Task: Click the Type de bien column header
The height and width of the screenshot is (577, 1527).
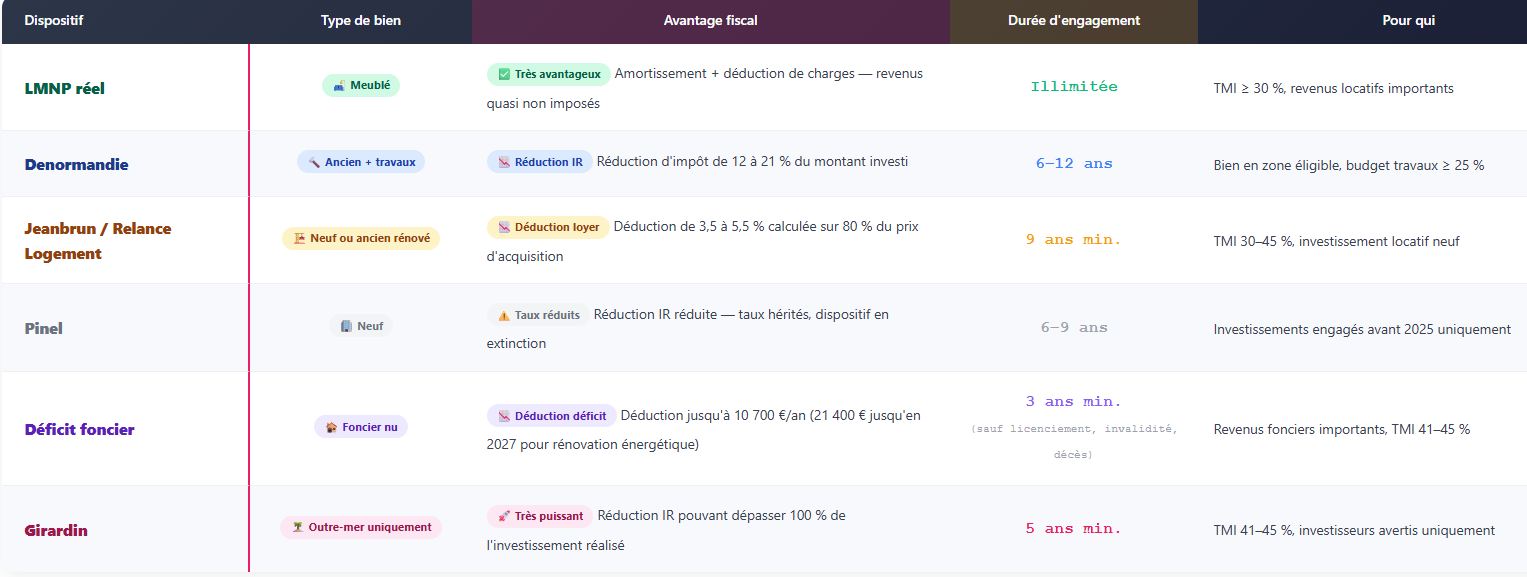Action: tap(361, 20)
